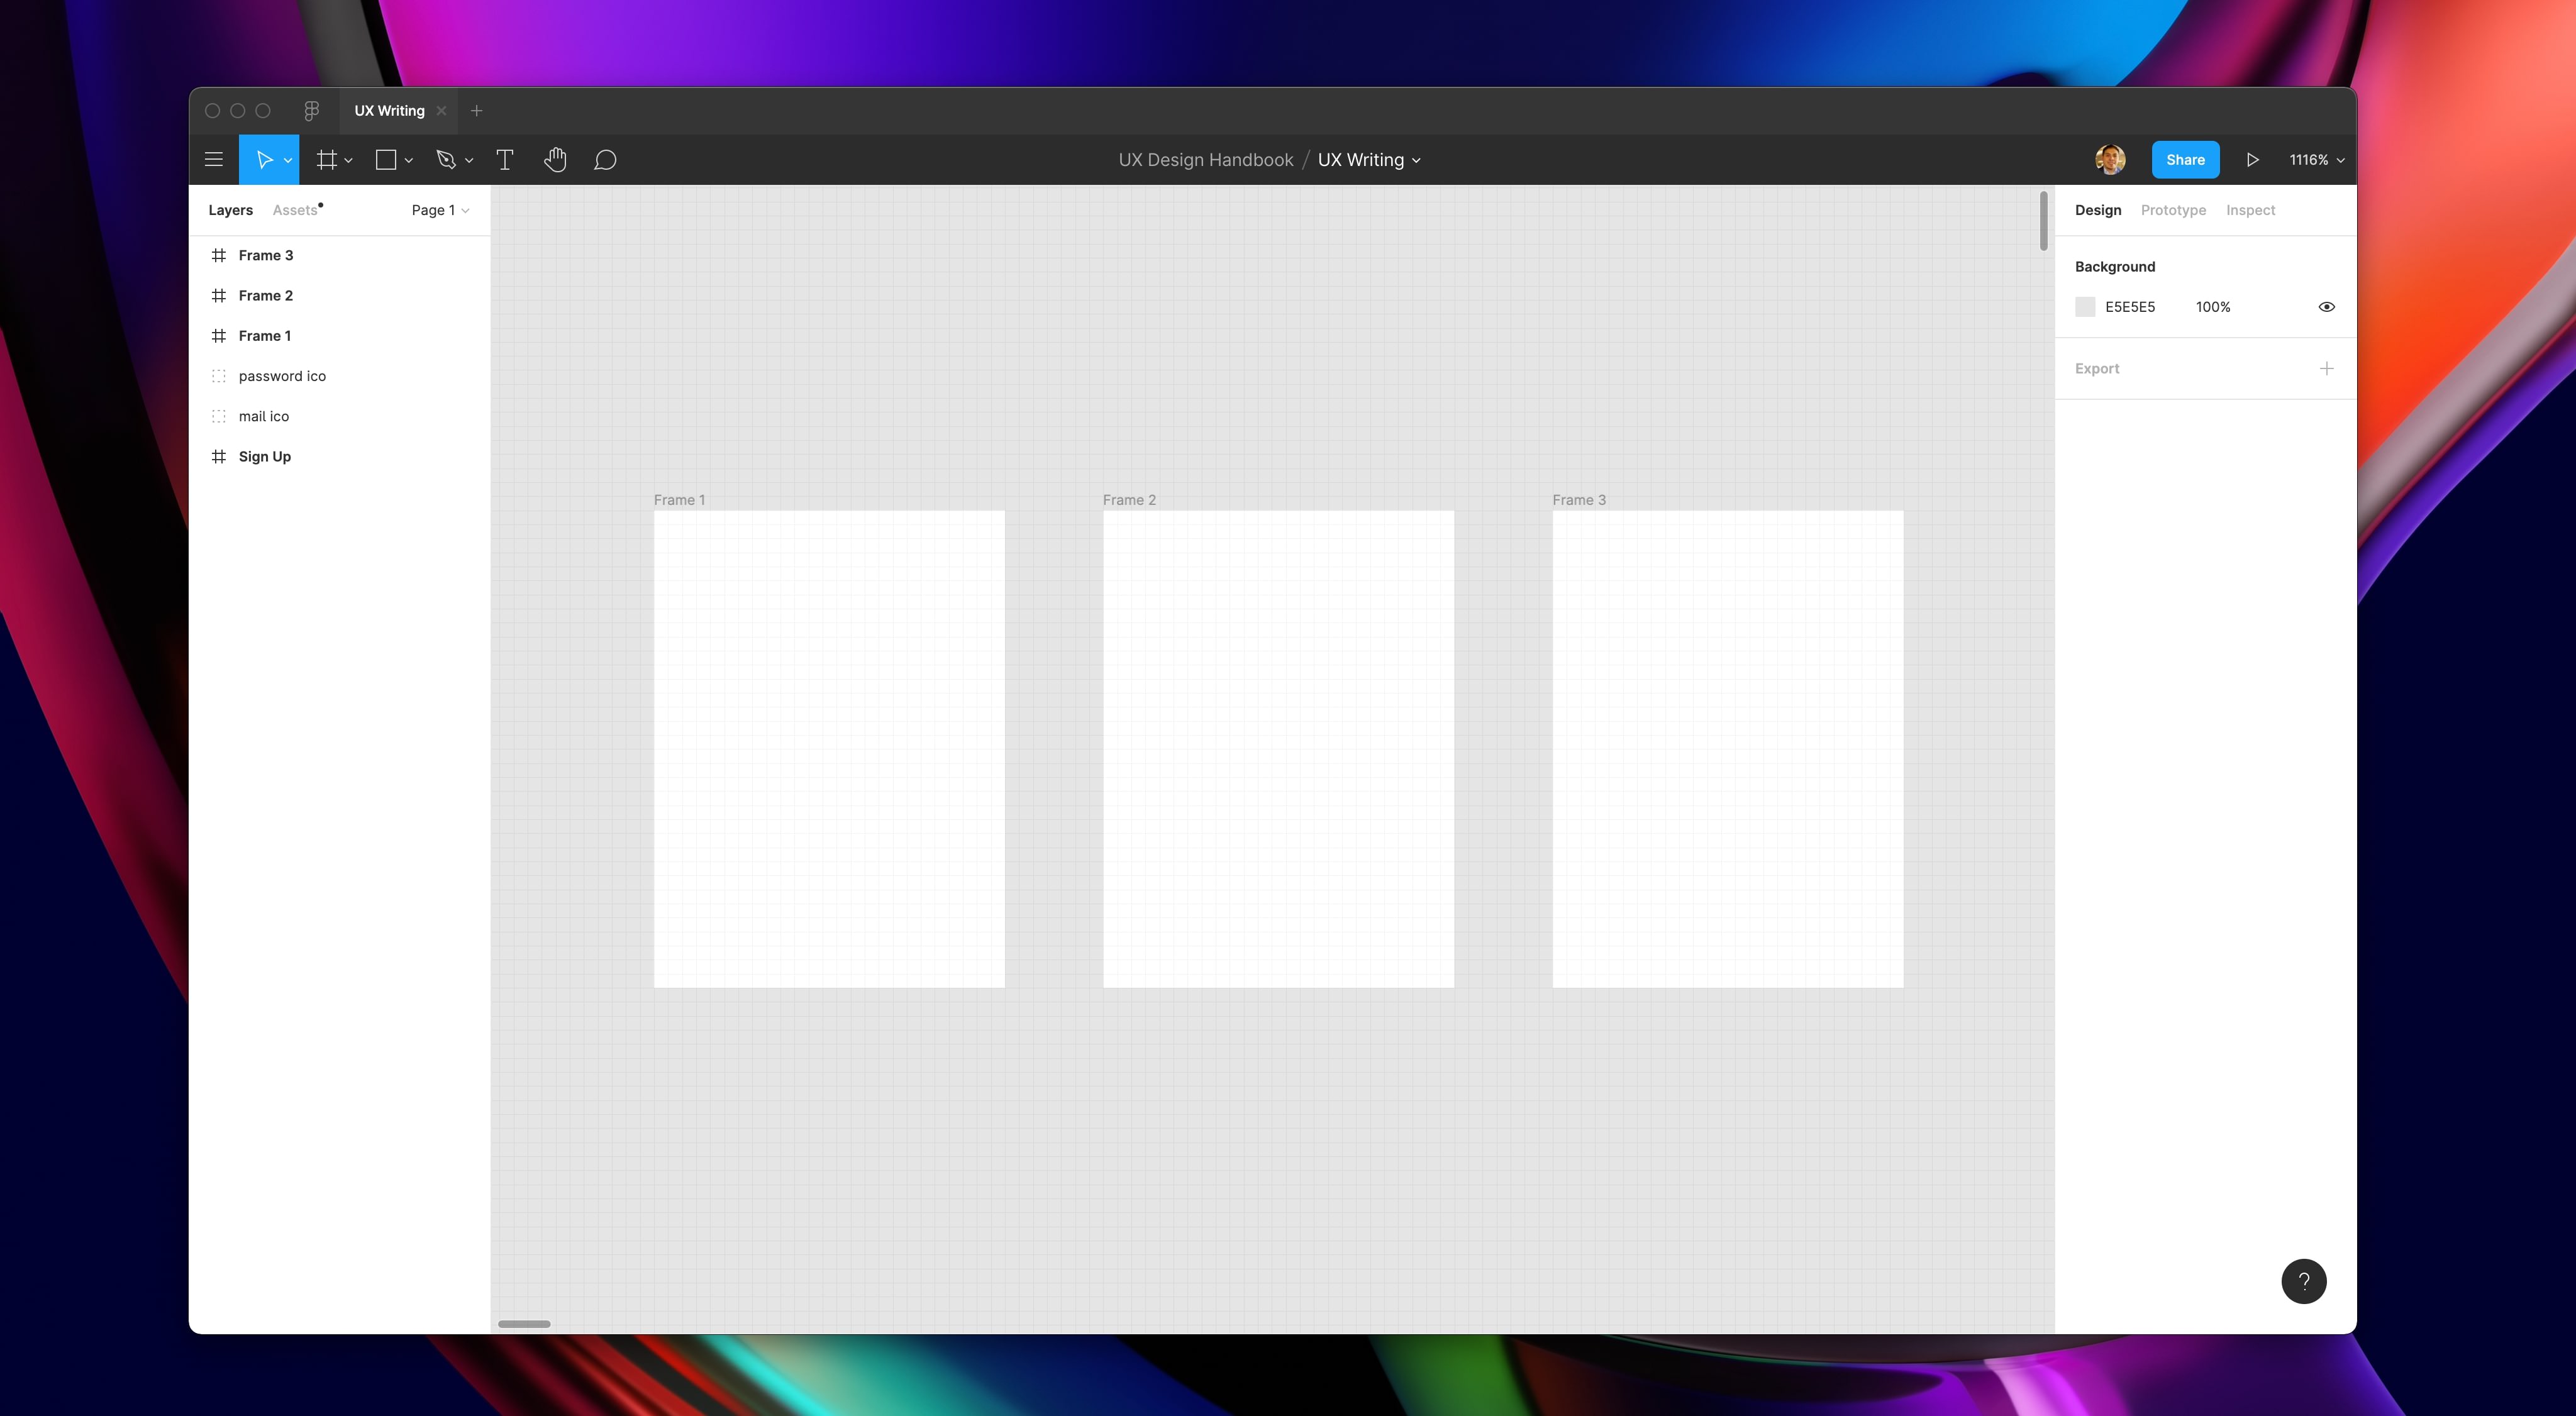Toggle background visibility eye icon
Screen dimensions: 2576x1416
2326,307
